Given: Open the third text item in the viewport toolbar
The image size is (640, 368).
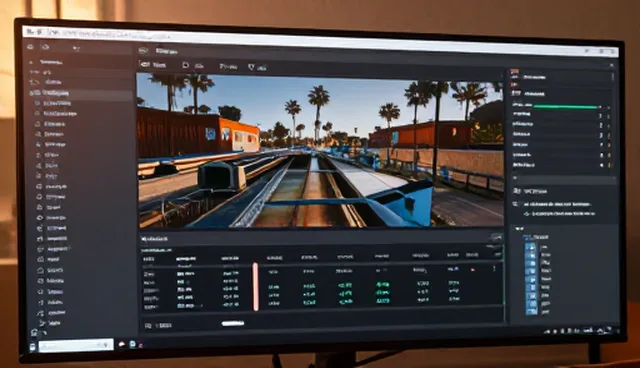Looking at the screenshot, I should [228, 67].
